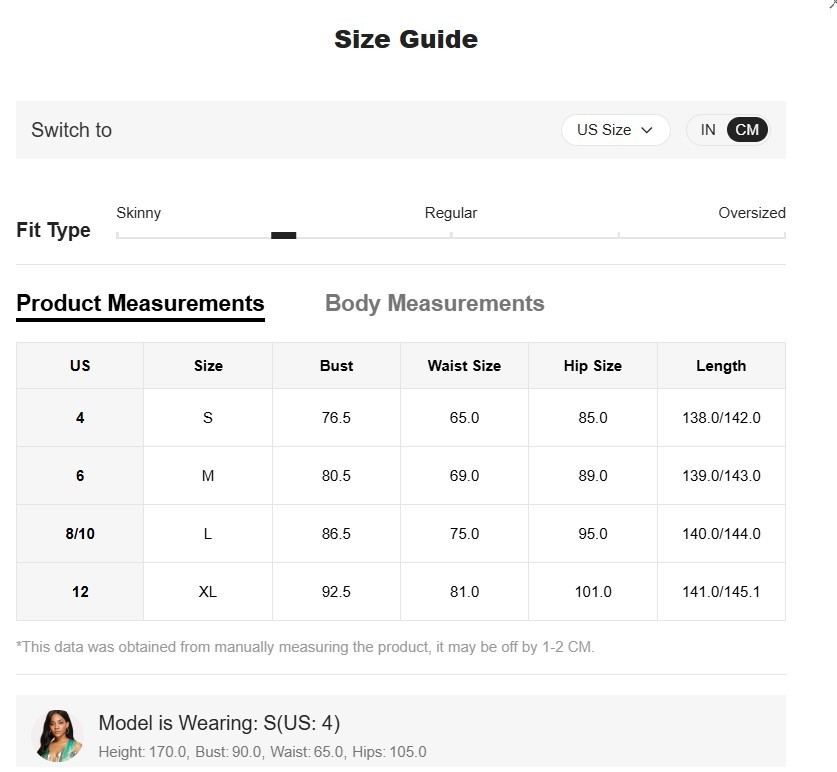
Task: Click the Oversized fit label
Action: click(752, 212)
